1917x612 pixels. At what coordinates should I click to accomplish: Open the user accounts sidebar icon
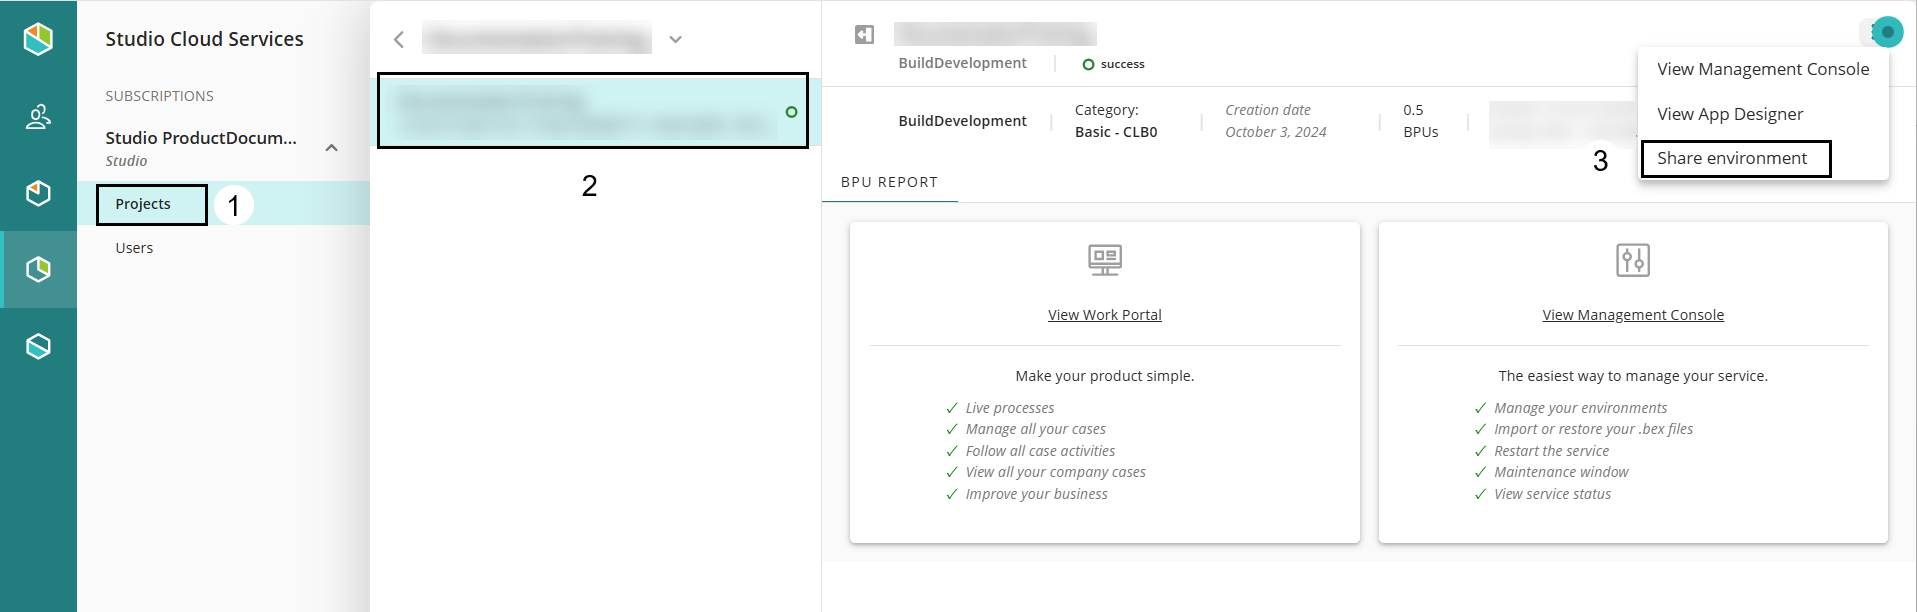pos(38,117)
